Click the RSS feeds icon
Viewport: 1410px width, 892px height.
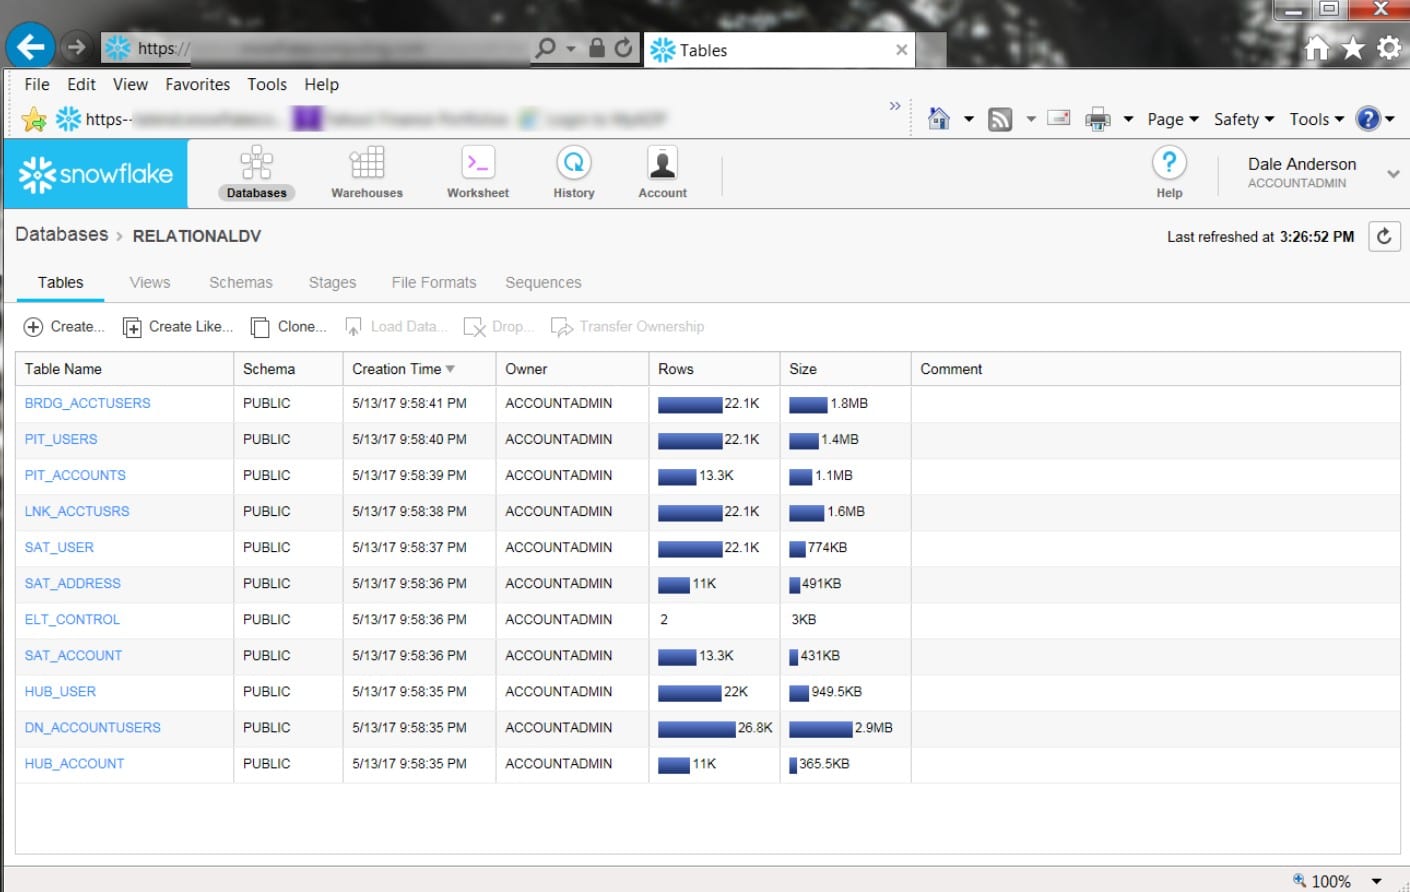[x=1000, y=119]
